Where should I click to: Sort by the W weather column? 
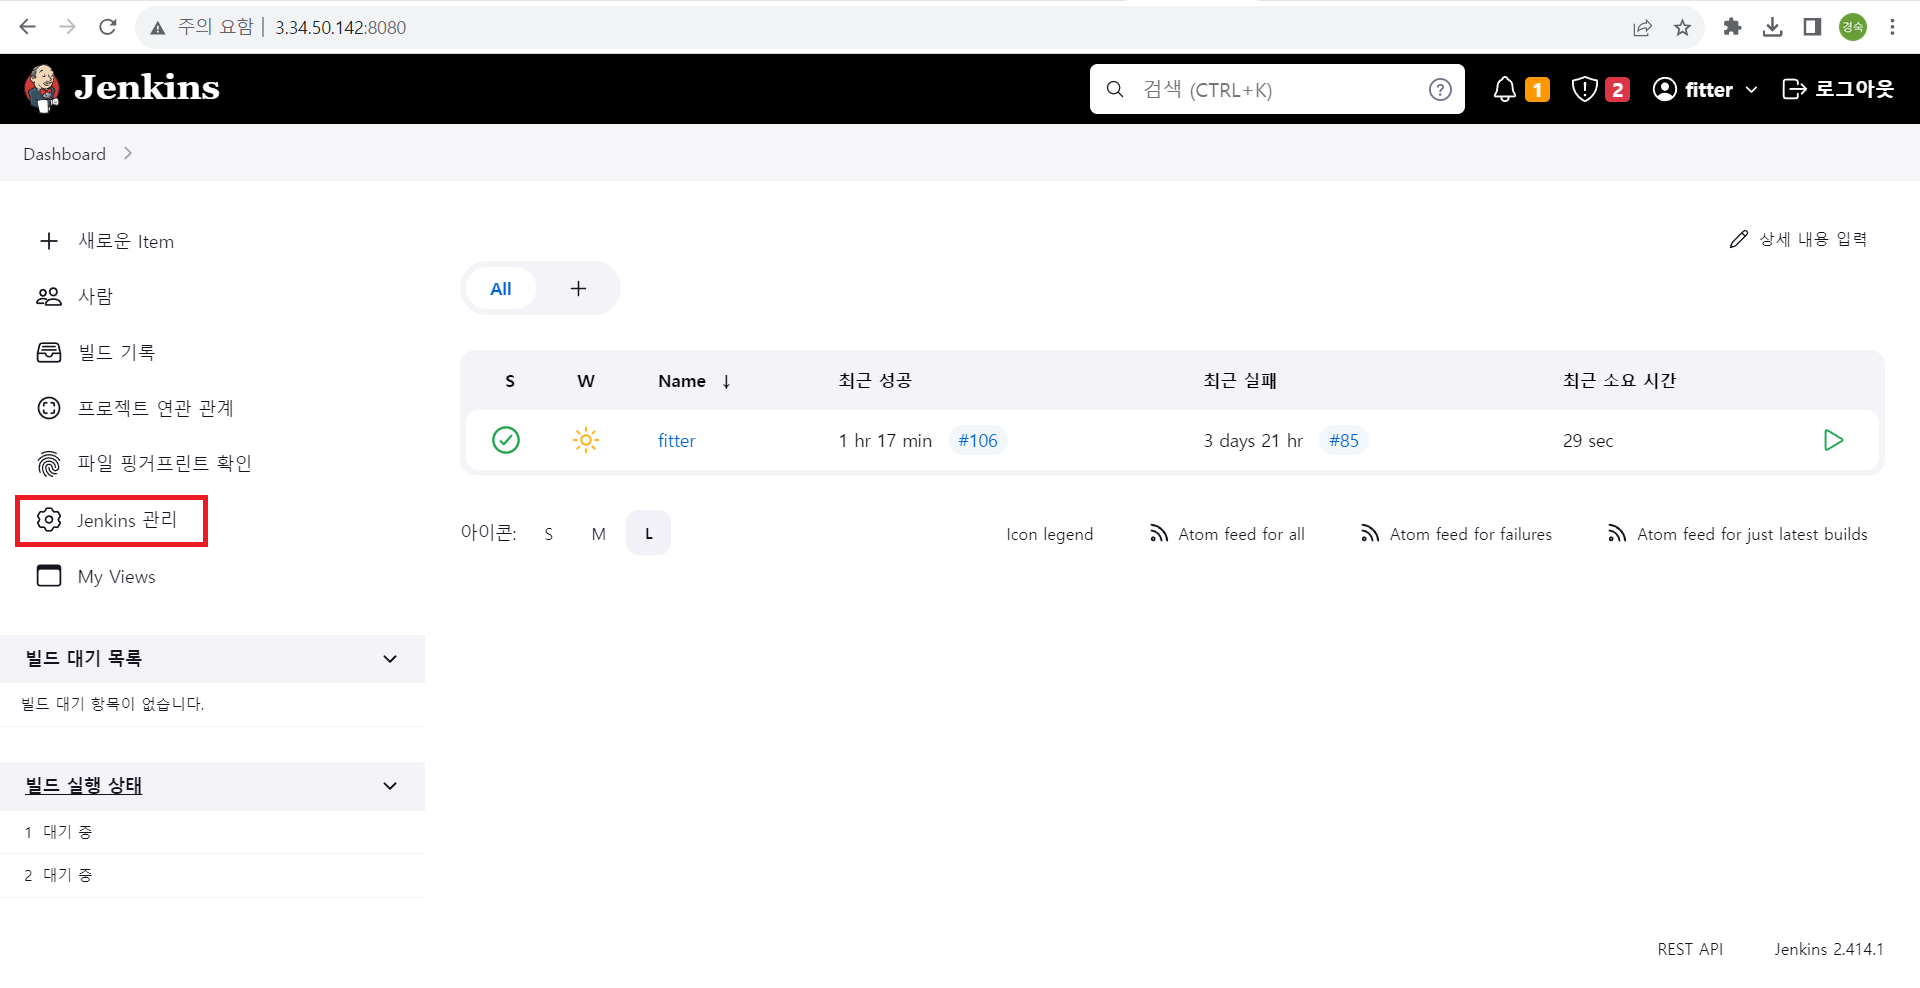click(x=586, y=381)
